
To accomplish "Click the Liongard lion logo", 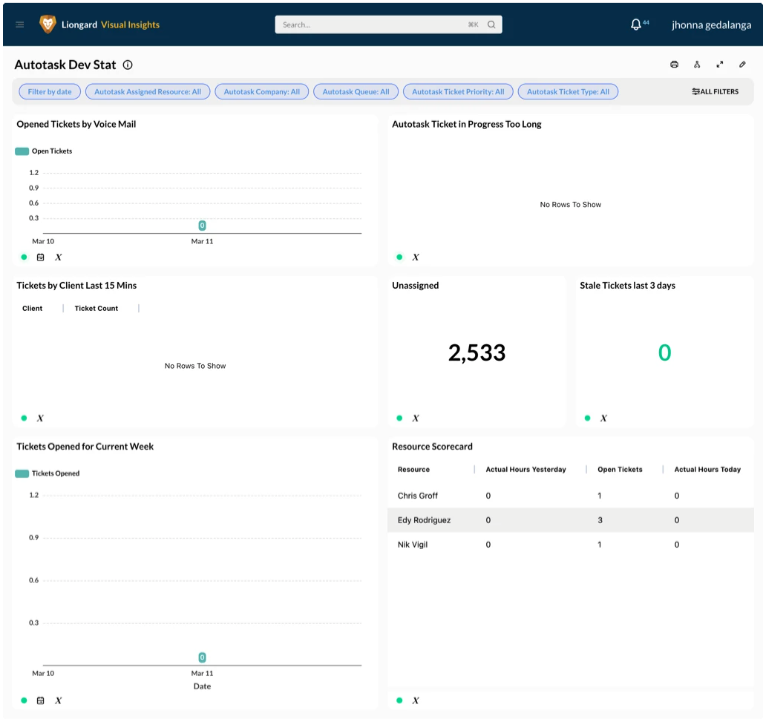I will 47,24.
